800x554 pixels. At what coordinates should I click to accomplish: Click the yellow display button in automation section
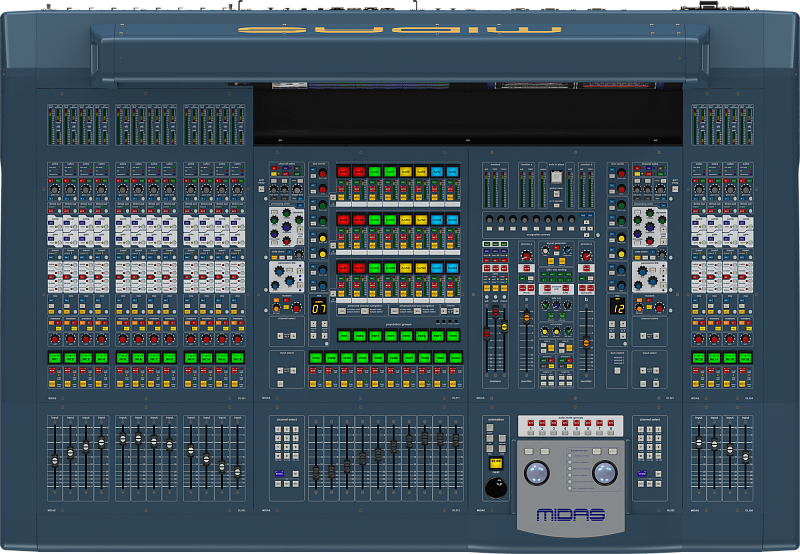[x=494, y=463]
